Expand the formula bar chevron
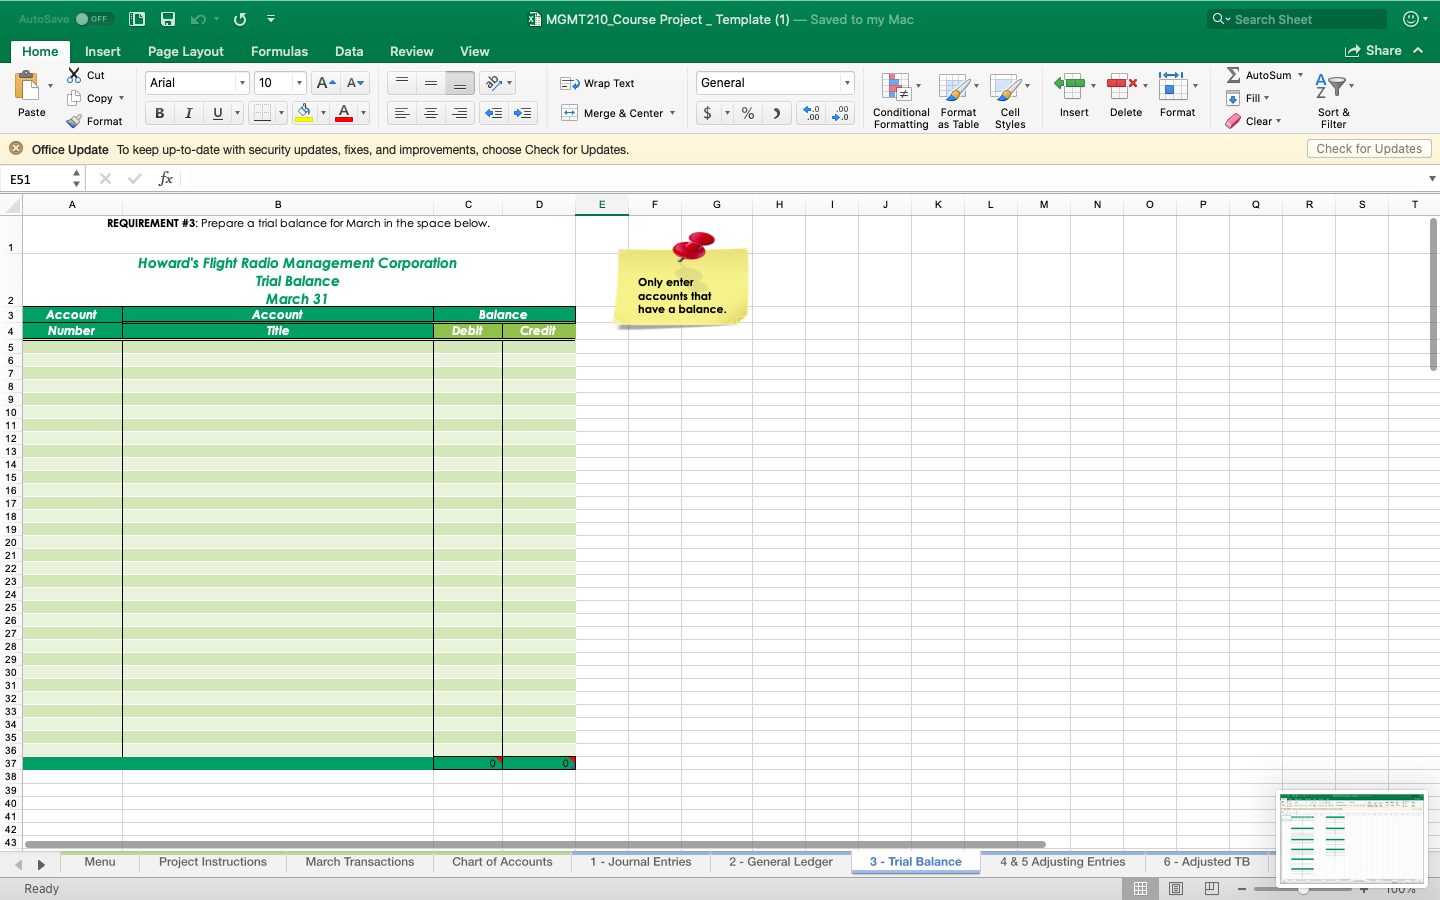 coord(1432,179)
